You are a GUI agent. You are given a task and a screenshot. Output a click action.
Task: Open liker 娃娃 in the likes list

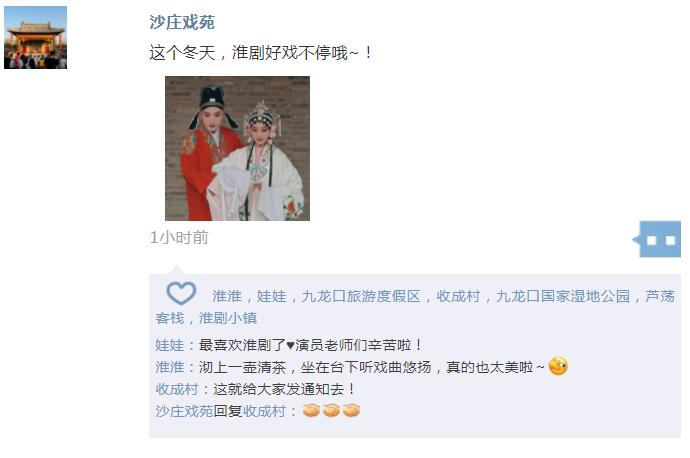click(272, 297)
